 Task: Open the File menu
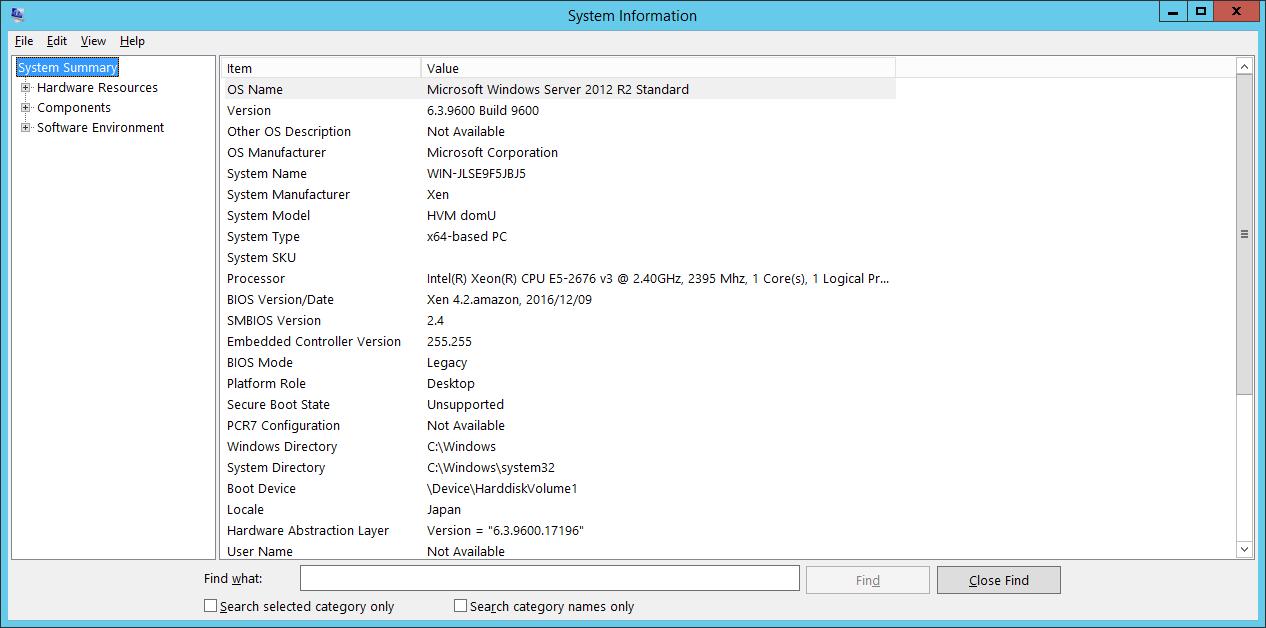click(24, 41)
